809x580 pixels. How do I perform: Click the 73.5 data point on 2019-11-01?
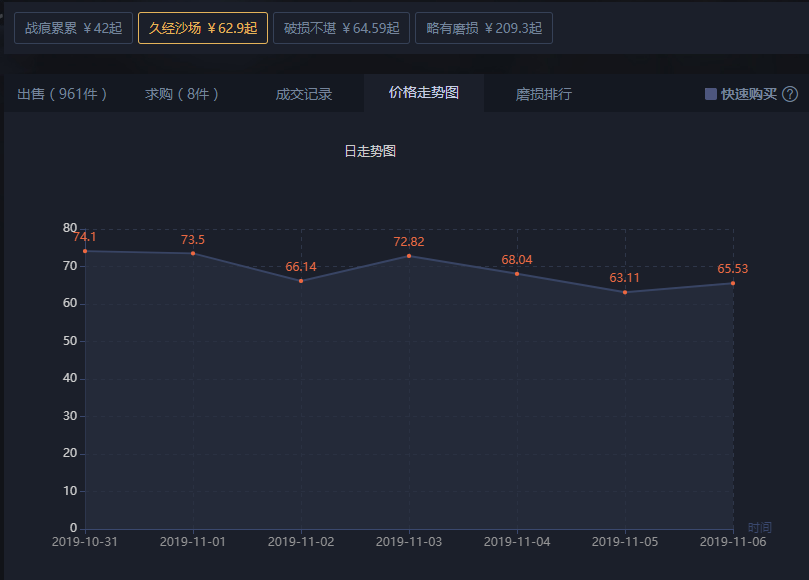click(x=193, y=253)
